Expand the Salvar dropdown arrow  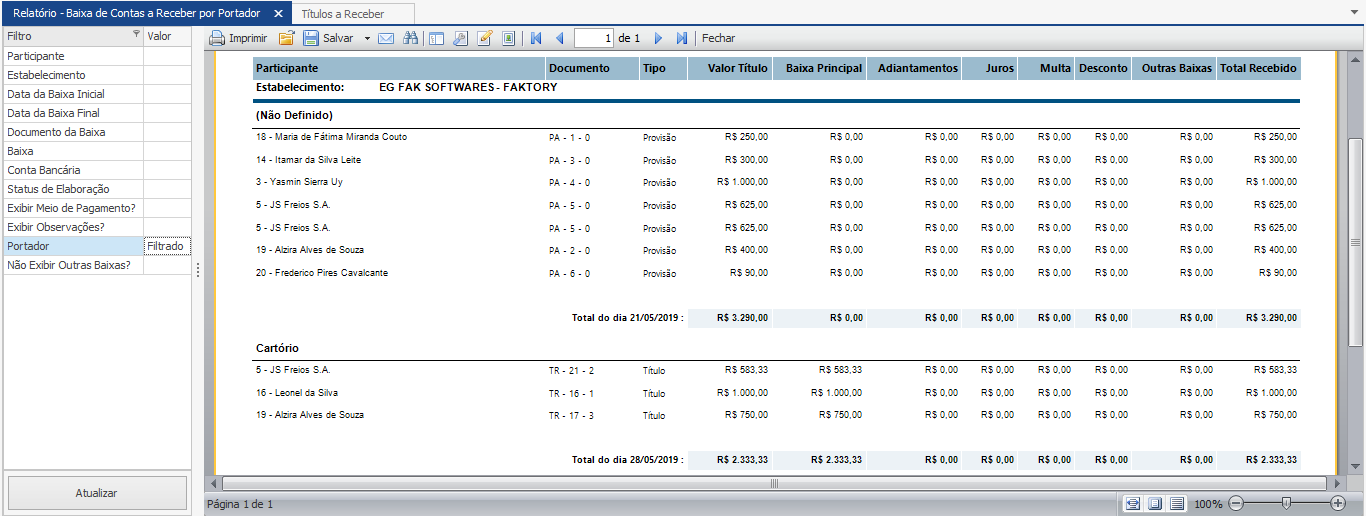[367, 38]
